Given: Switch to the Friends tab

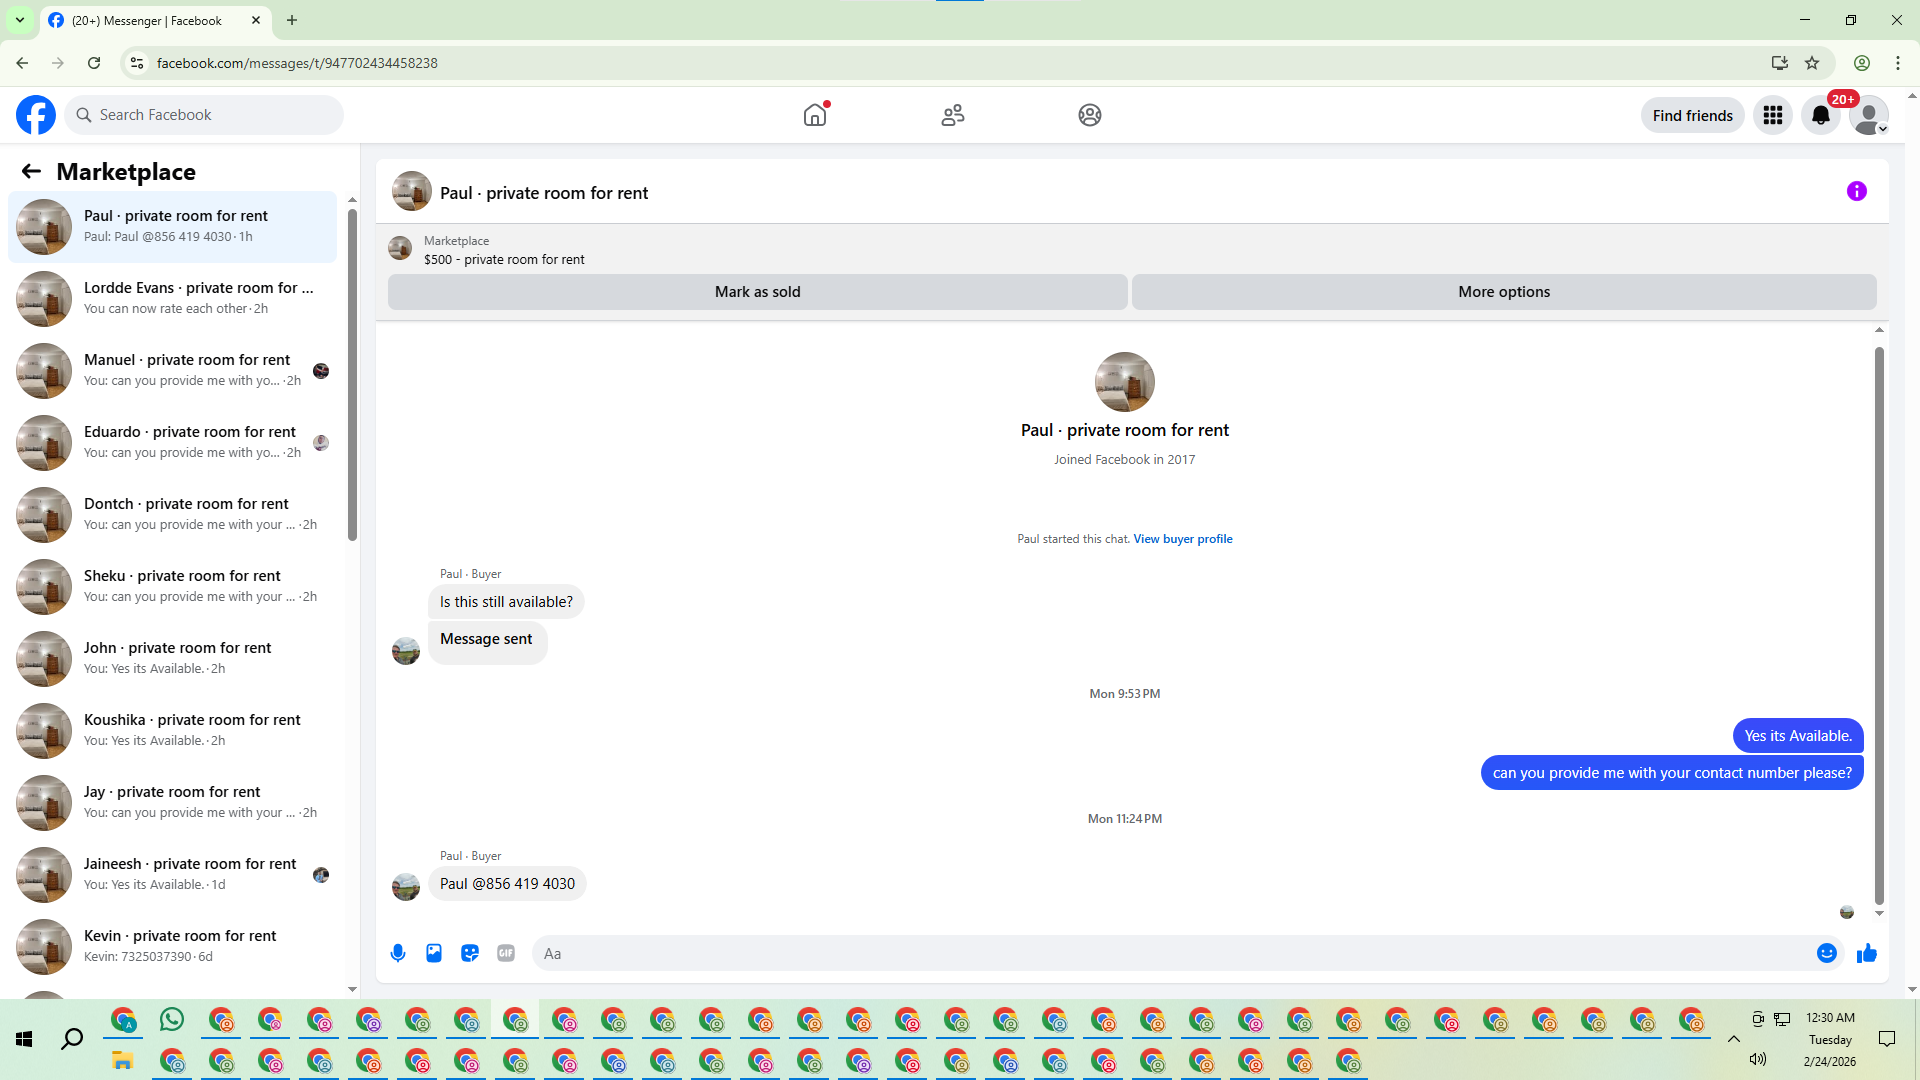Looking at the screenshot, I should click(x=952, y=115).
